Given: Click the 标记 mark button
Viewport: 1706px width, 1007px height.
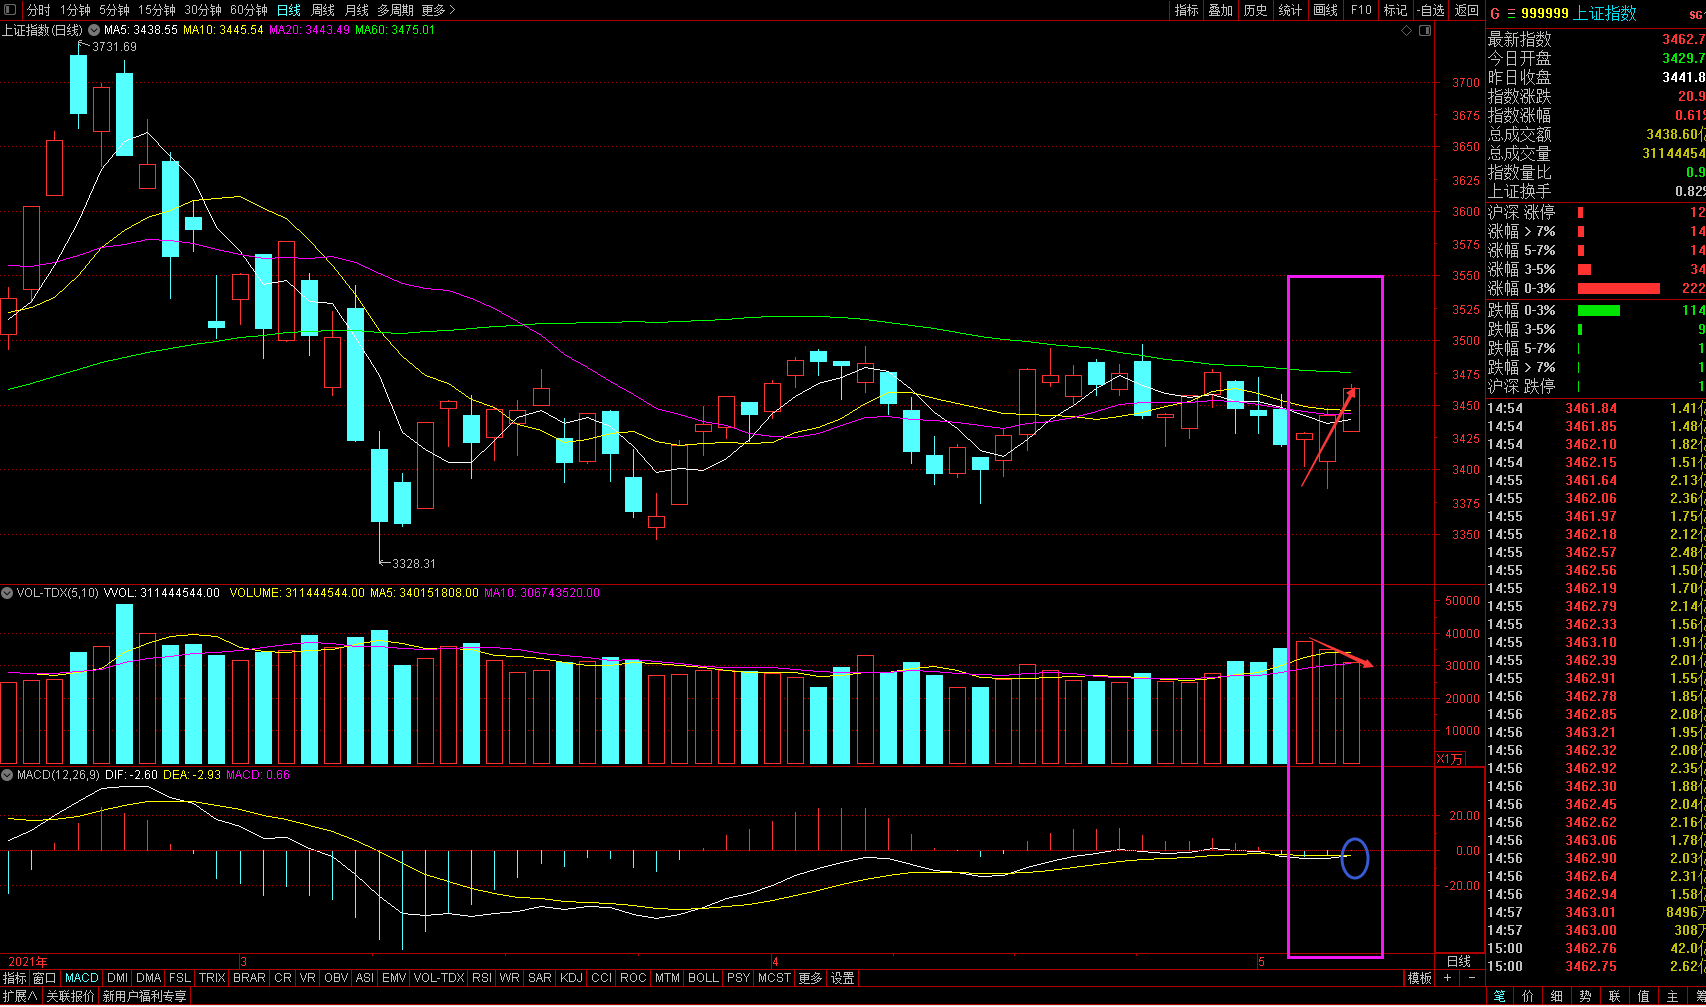Looking at the screenshot, I should pos(1395,10).
